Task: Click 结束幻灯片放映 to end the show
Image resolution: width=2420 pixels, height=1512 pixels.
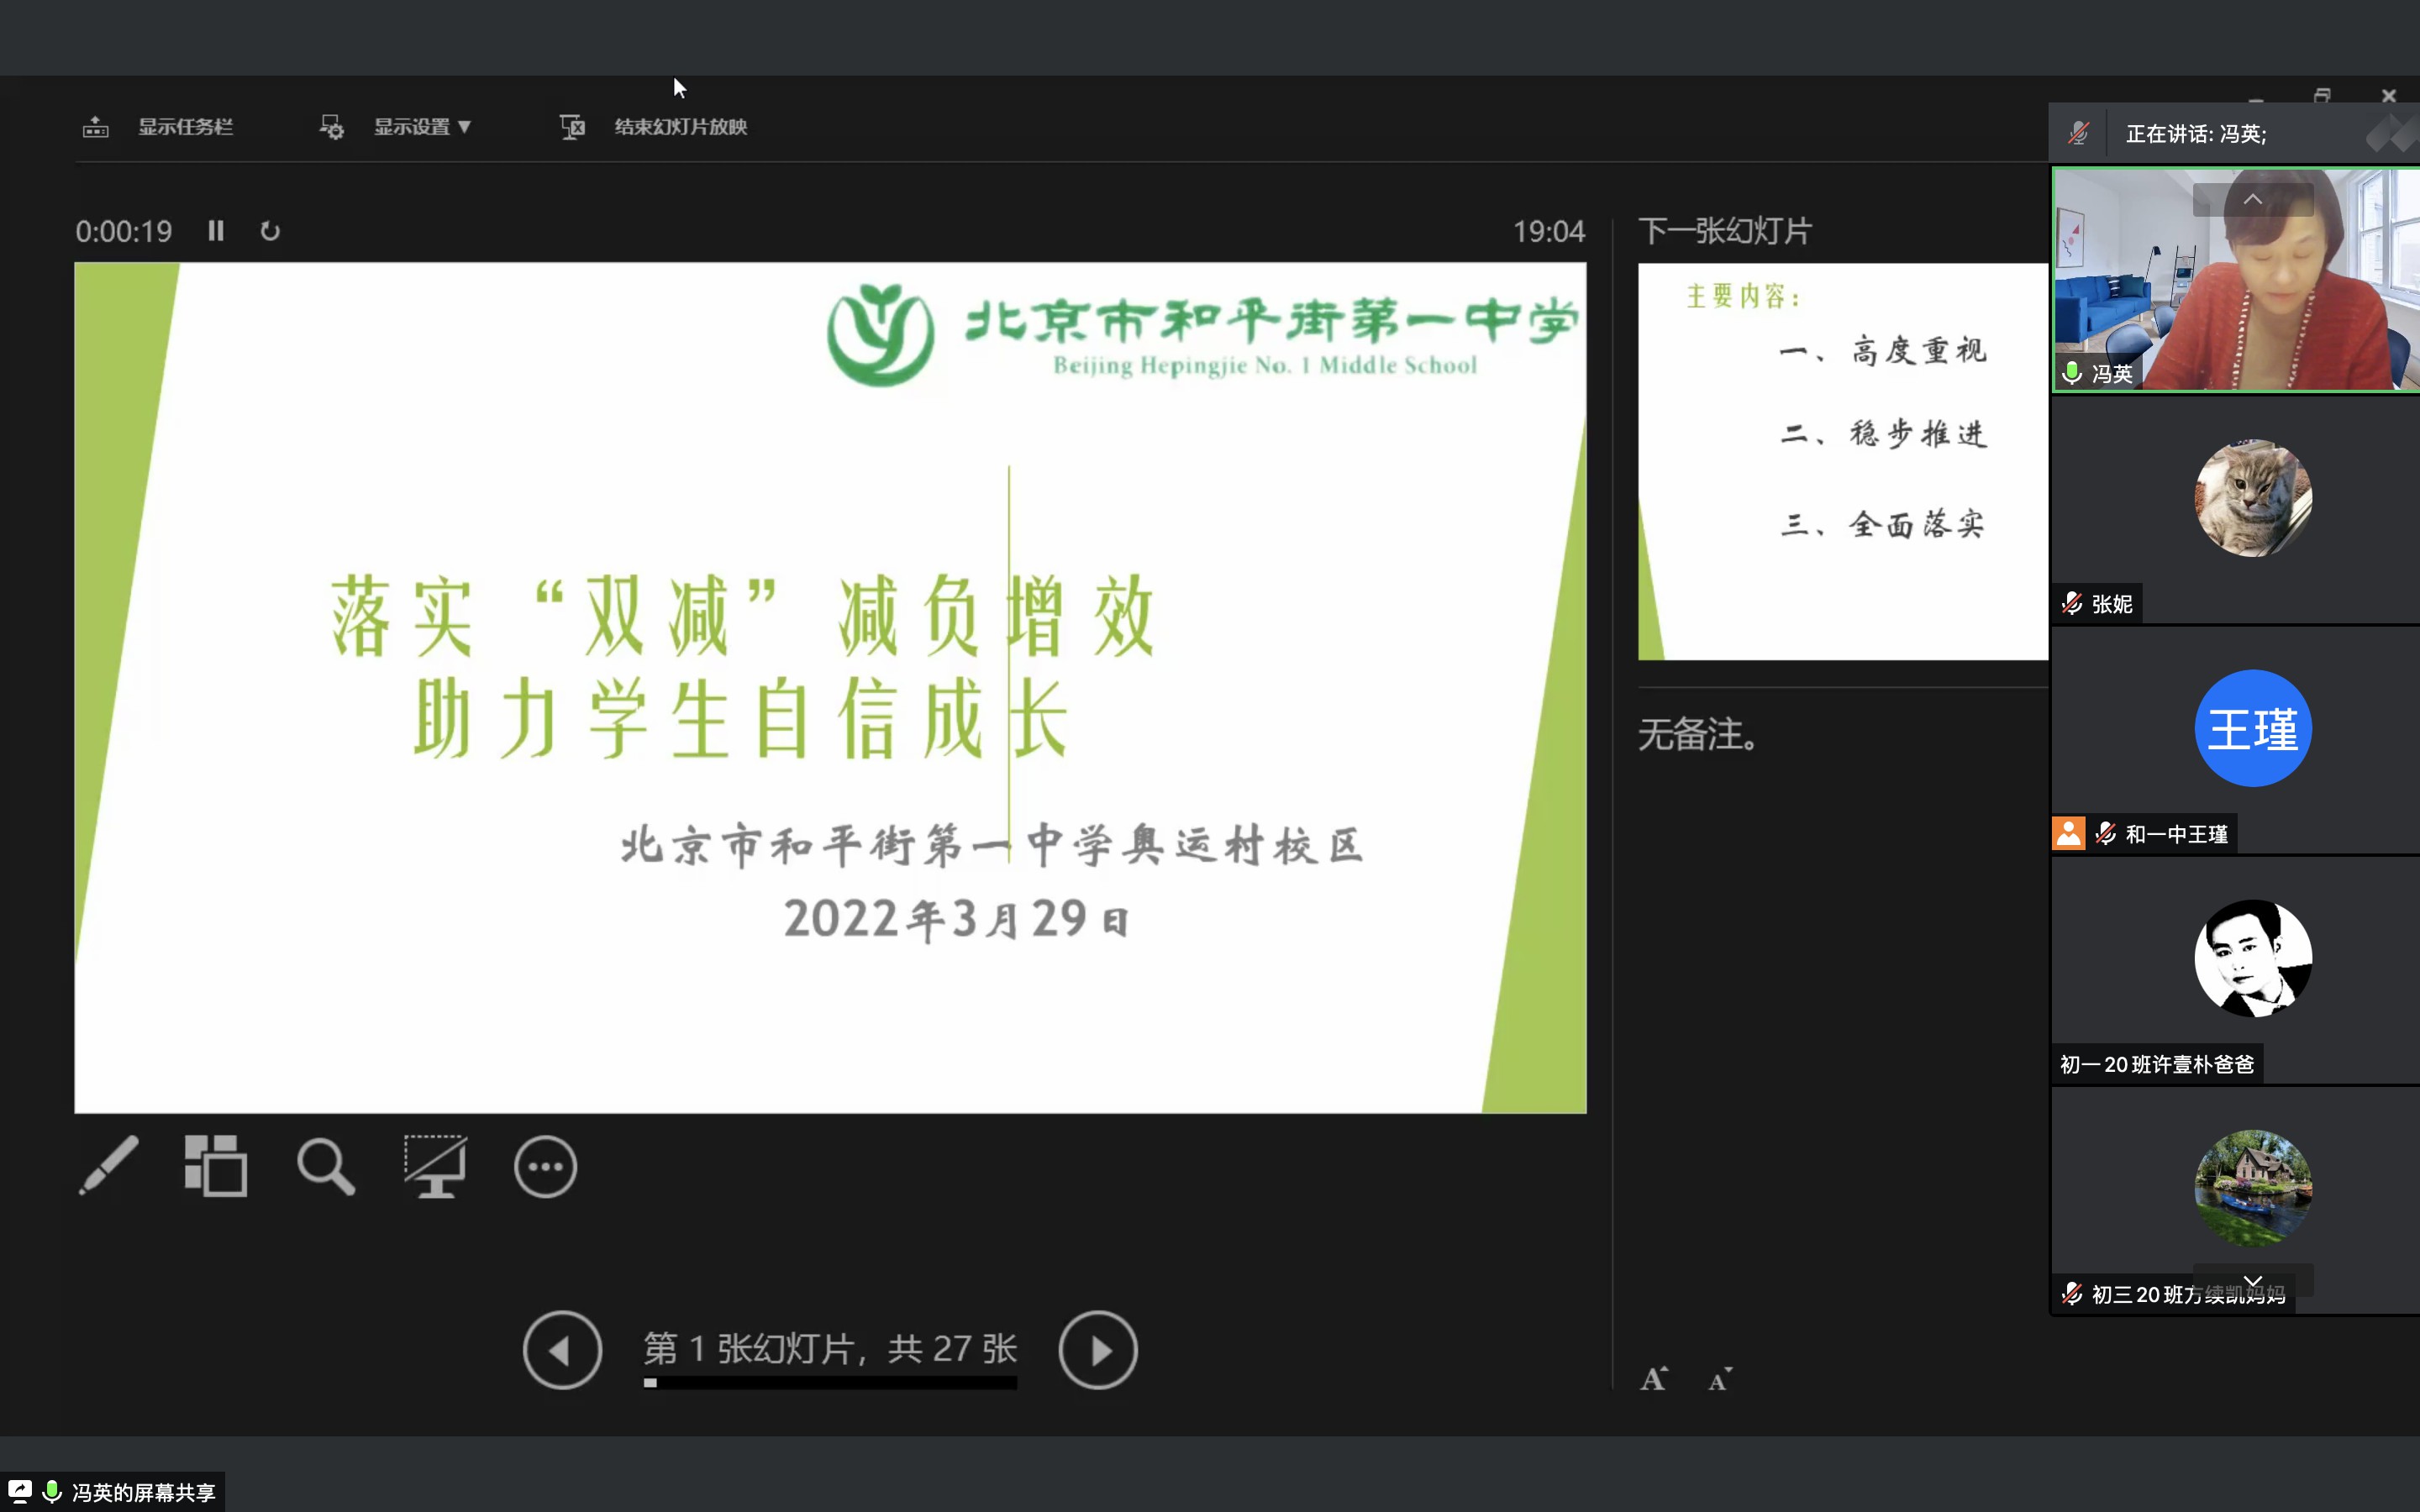Action: [x=679, y=127]
